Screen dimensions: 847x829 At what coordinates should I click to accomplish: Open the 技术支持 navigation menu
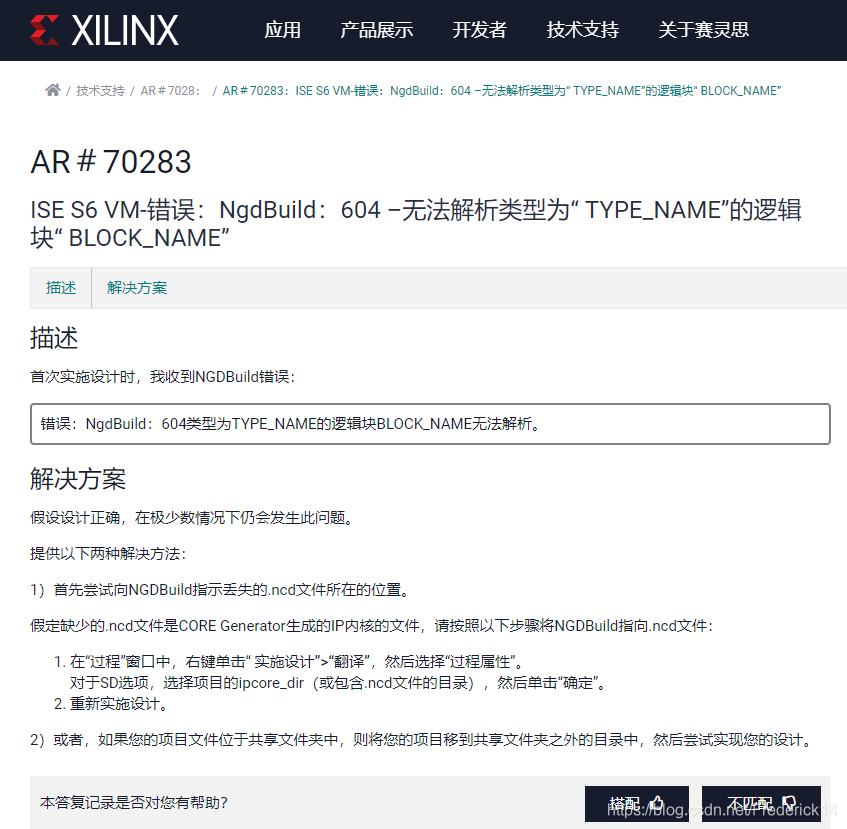[x=582, y=30]
